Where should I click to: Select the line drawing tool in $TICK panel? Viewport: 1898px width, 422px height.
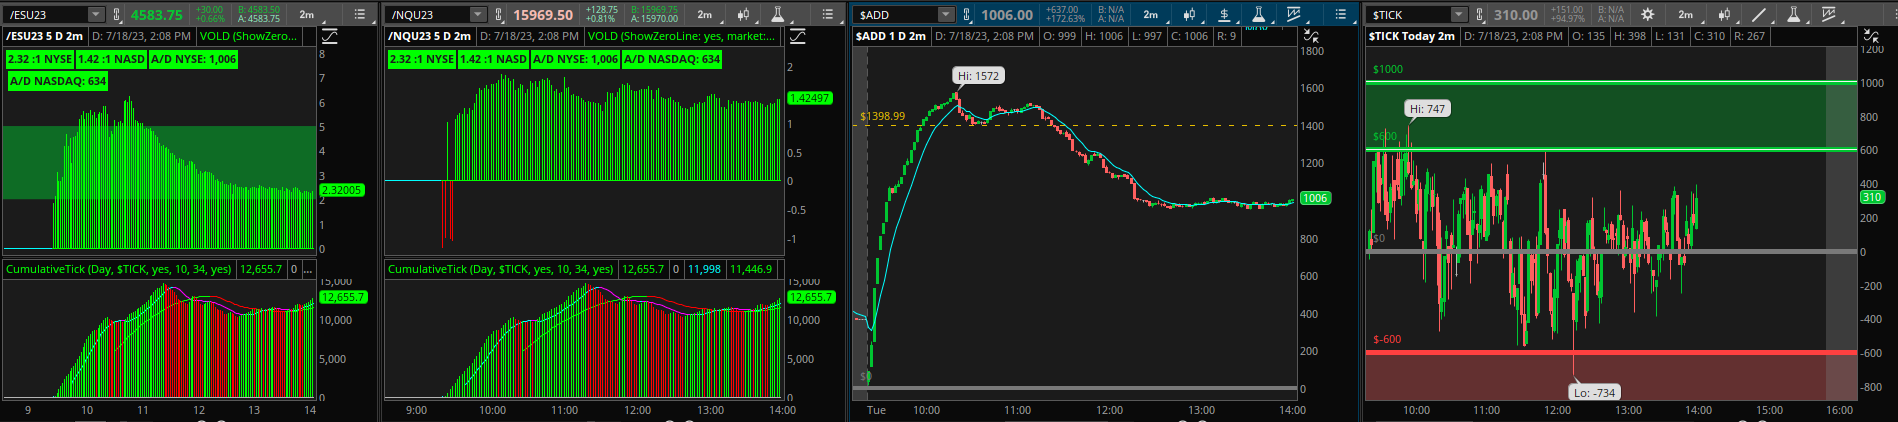[1759, 15]
